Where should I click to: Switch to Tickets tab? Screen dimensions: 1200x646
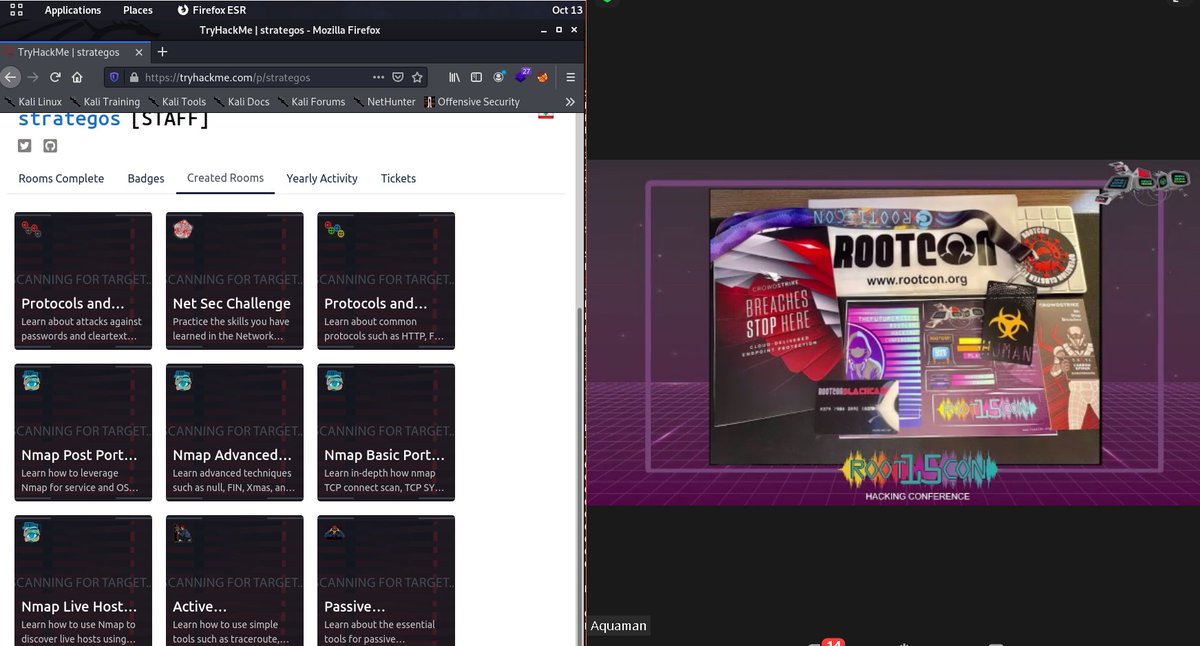tap(398, 178)
